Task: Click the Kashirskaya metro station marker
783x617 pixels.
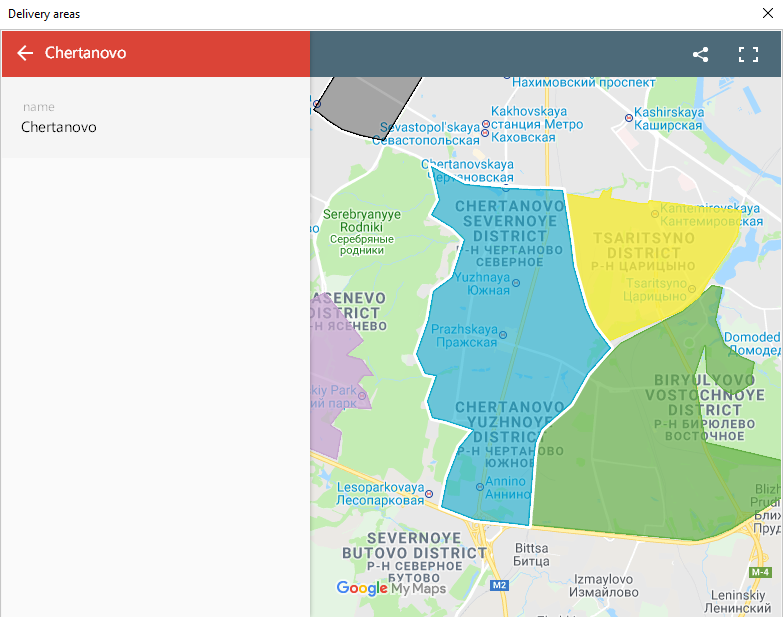Action: coord(629,118)
